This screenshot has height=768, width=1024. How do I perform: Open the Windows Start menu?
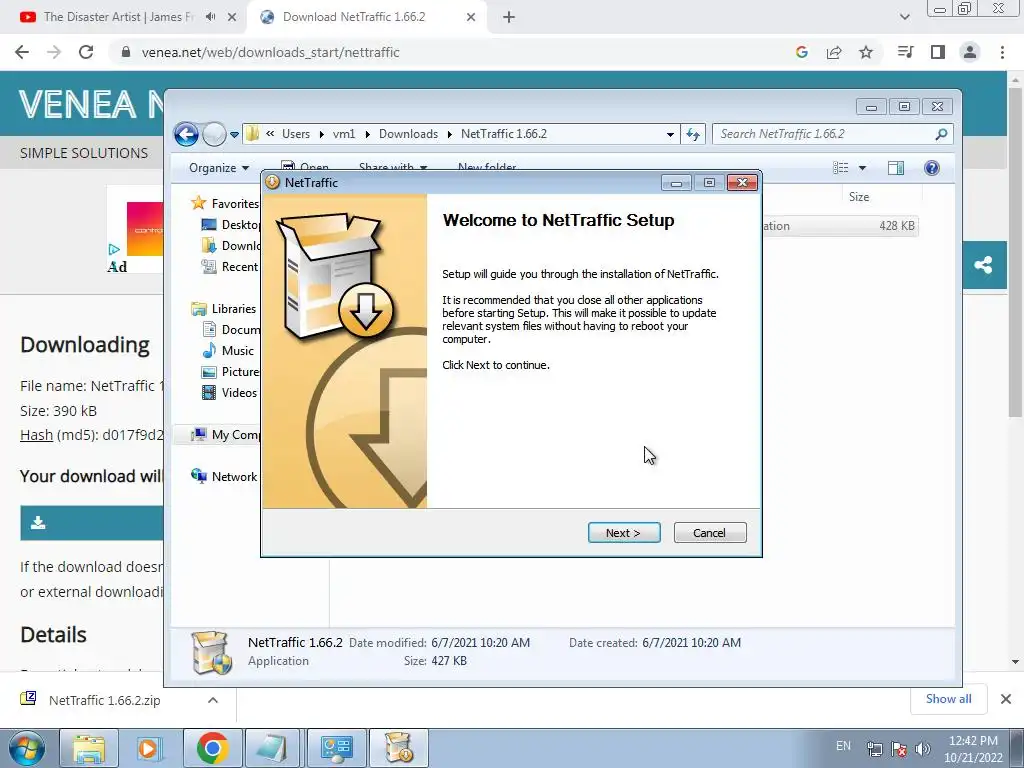[26, 748]
